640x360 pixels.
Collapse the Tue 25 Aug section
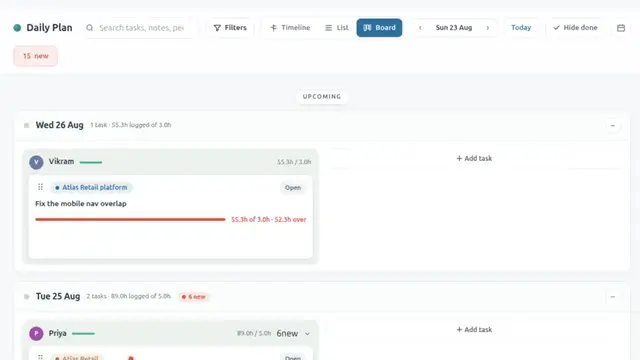613,297
